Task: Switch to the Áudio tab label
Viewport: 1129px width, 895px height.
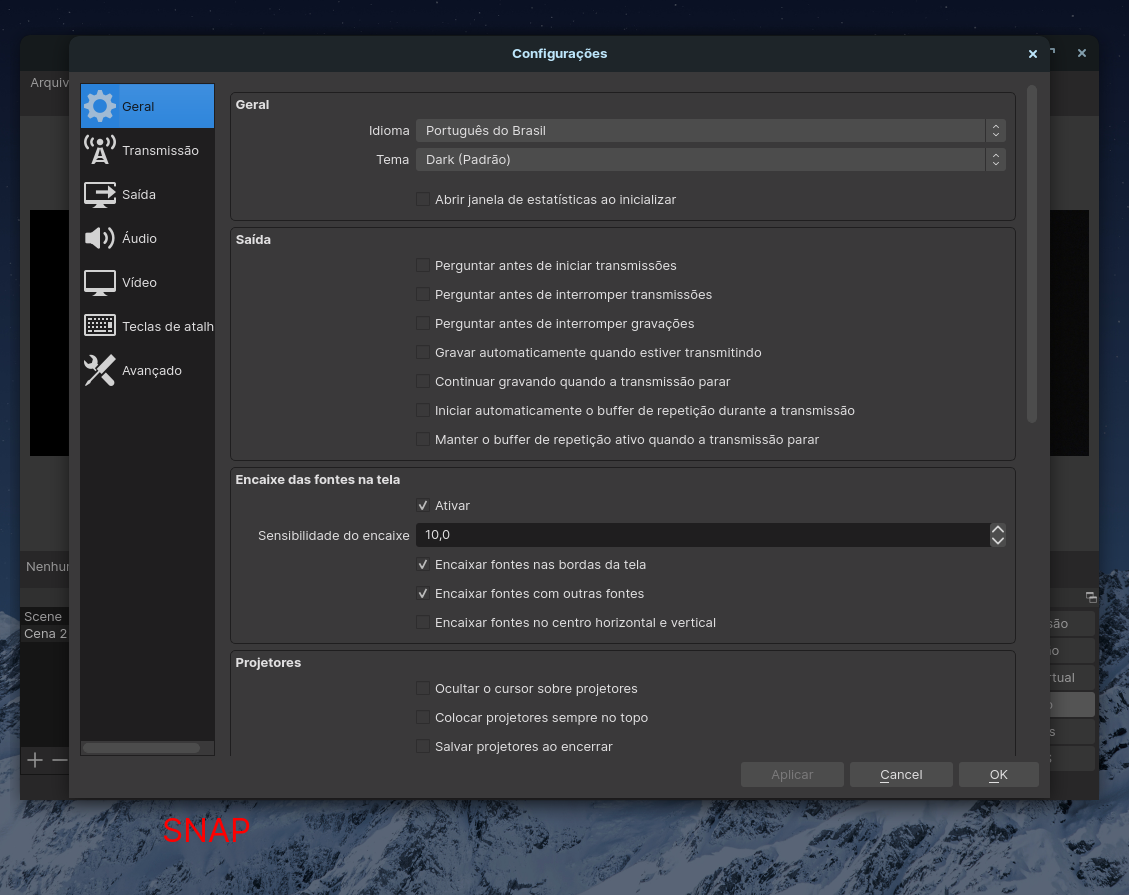Action: (x=139, y=238)
